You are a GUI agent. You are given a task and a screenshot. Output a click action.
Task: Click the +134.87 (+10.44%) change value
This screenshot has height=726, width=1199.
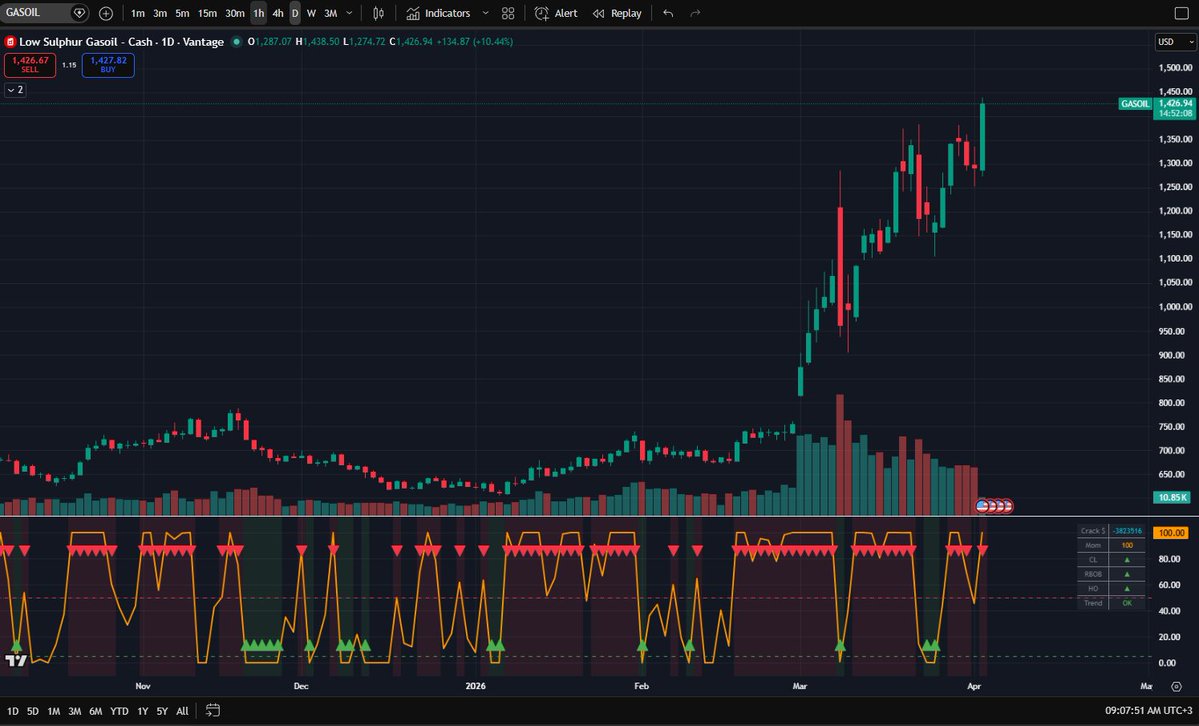475,41
